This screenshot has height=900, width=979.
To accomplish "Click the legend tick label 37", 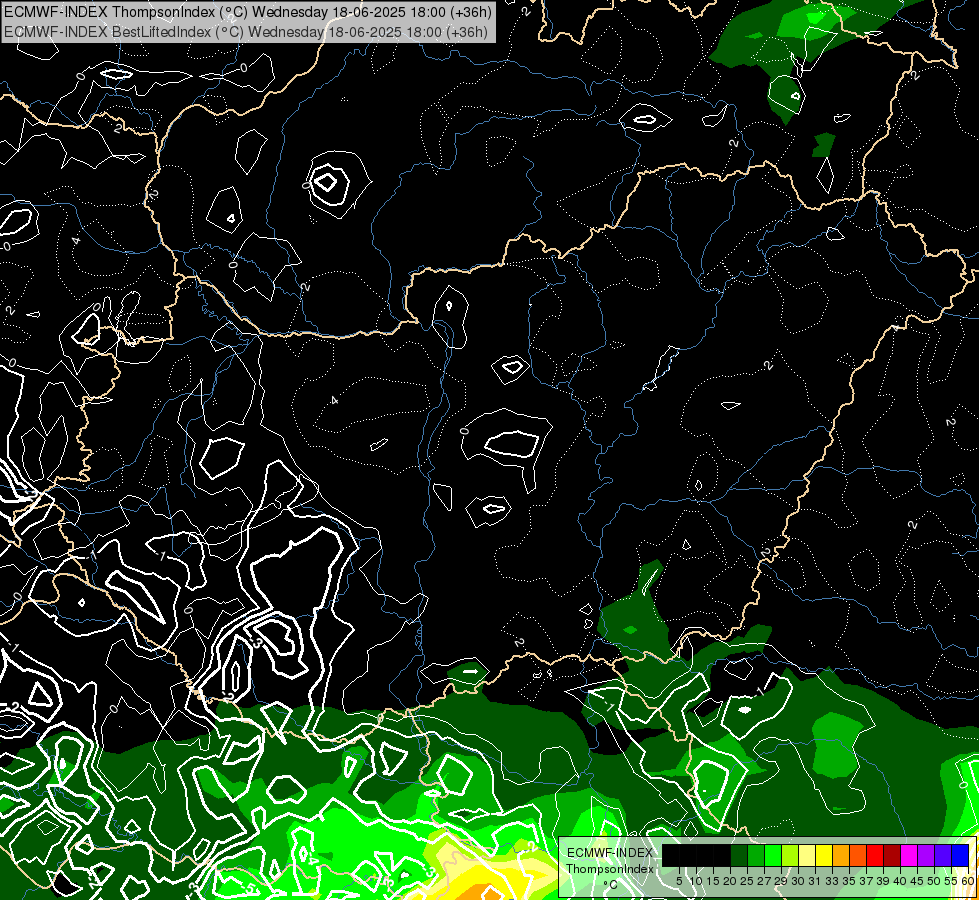I will (x=866, y=881).
